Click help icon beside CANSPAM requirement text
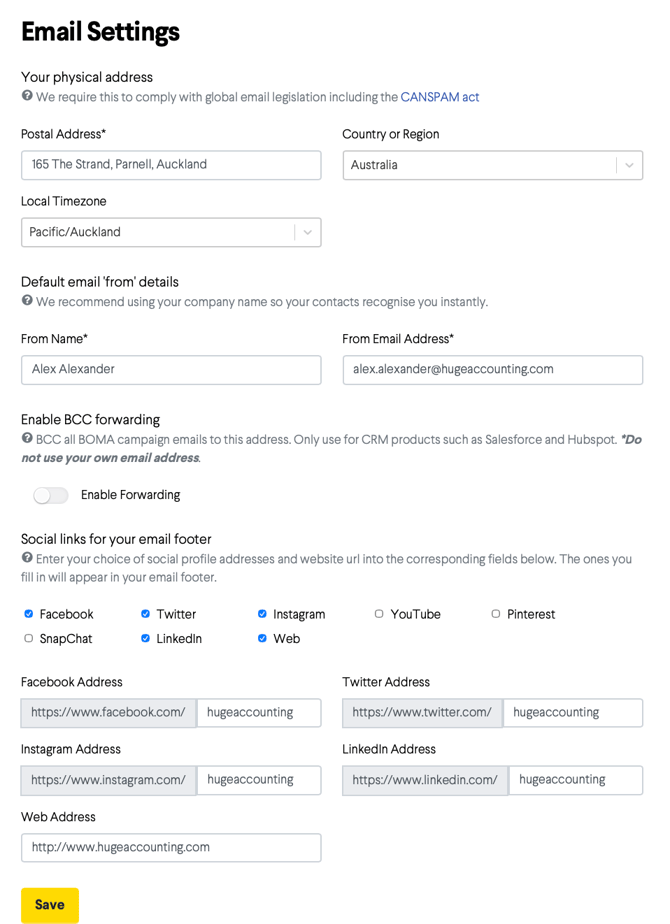 (x=27, y=96)
